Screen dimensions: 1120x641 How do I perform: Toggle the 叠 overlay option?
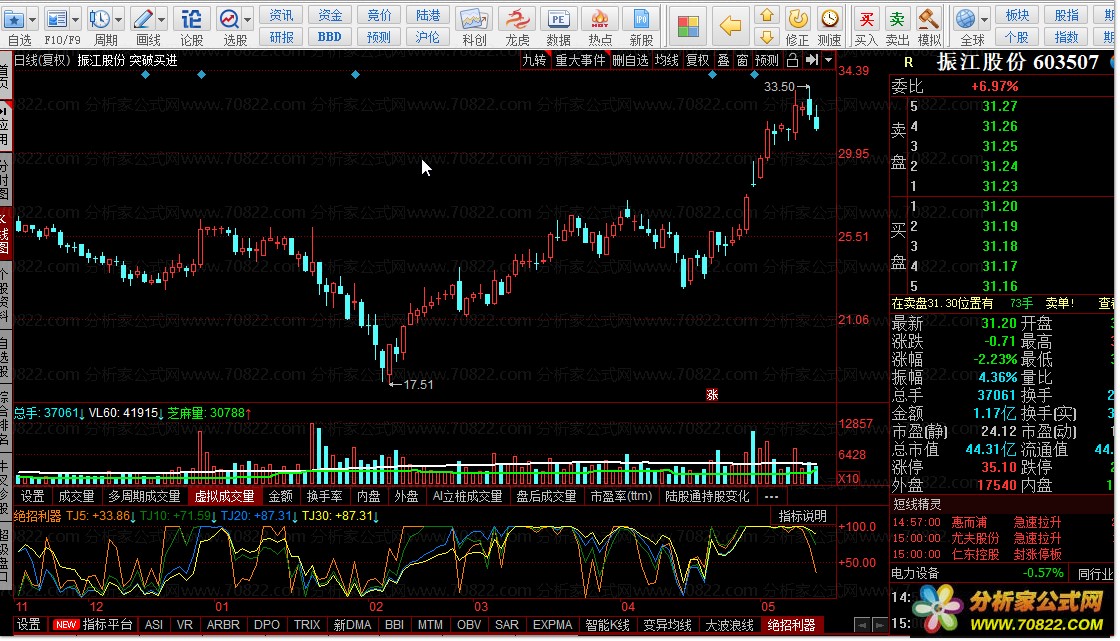click(x=723, y=61)
